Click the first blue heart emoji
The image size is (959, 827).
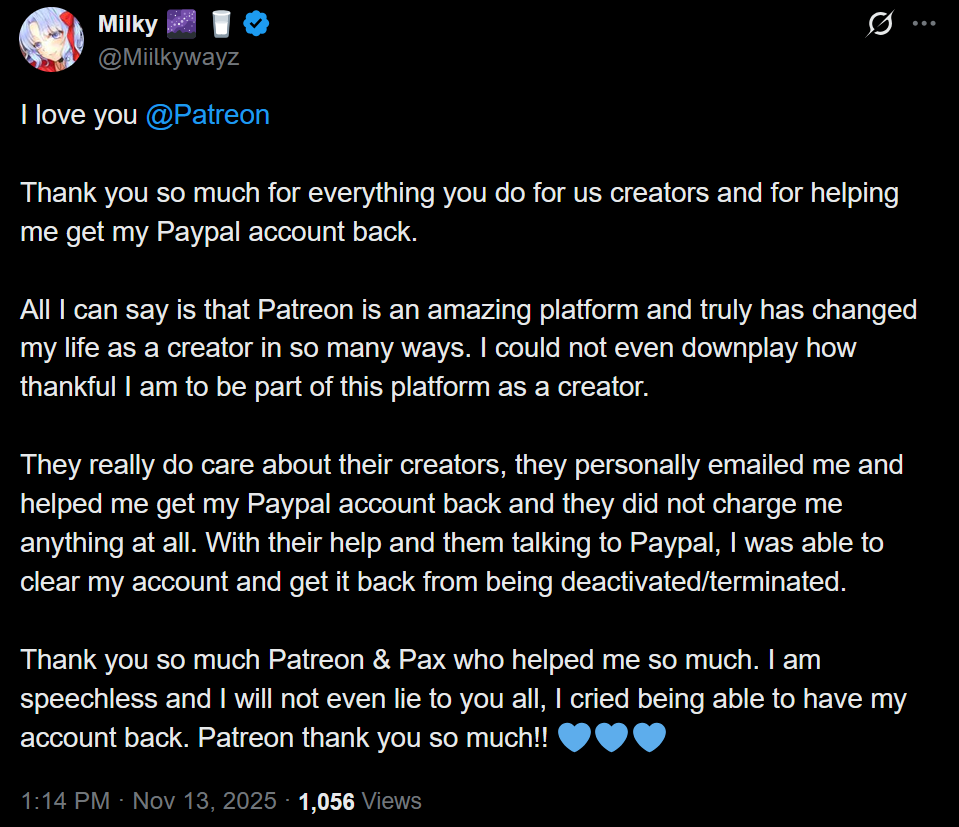pyautogui.click(x=574, y=737)
